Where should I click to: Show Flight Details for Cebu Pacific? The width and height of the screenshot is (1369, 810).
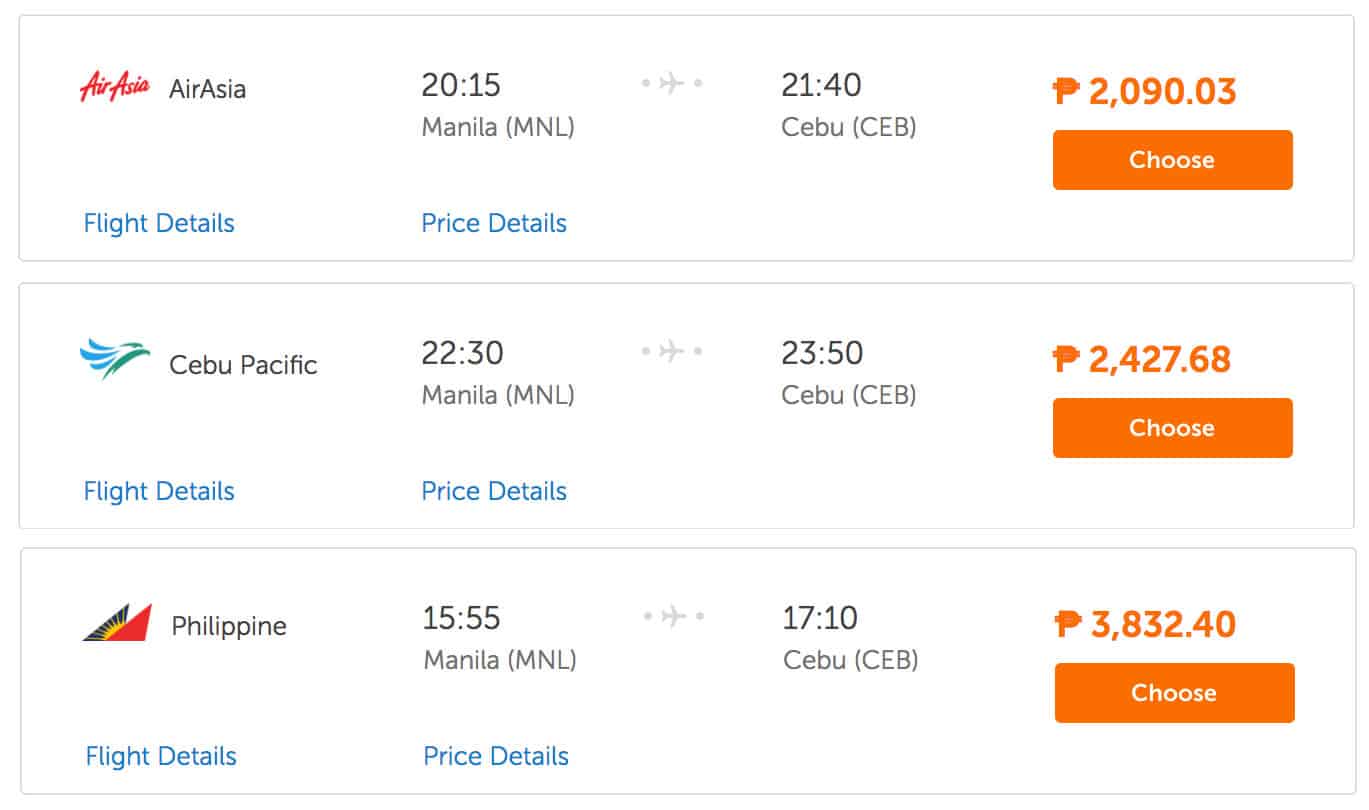pos(159,491)
